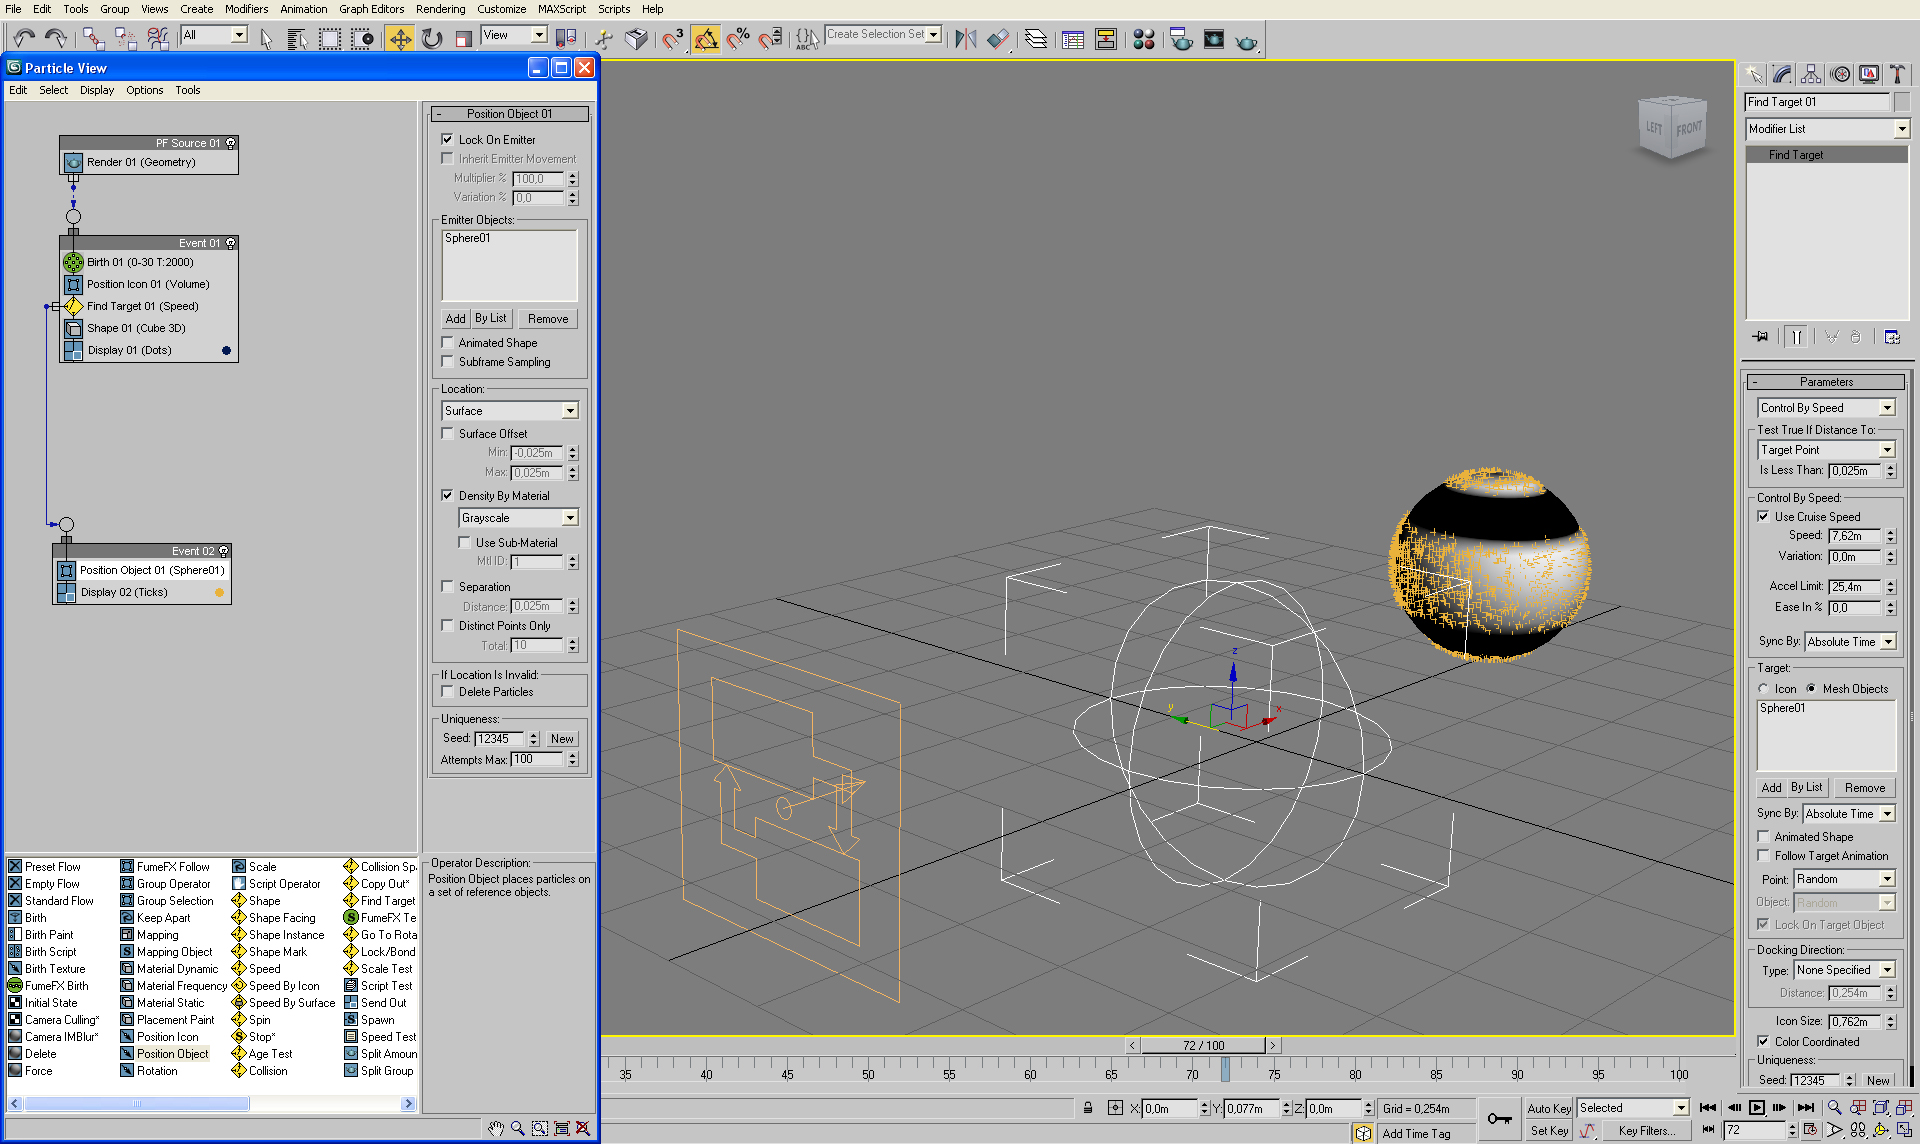Open the Hierarchy command panel tab
Screen dimensions: 1920x1144
[x=1811, y=75]
